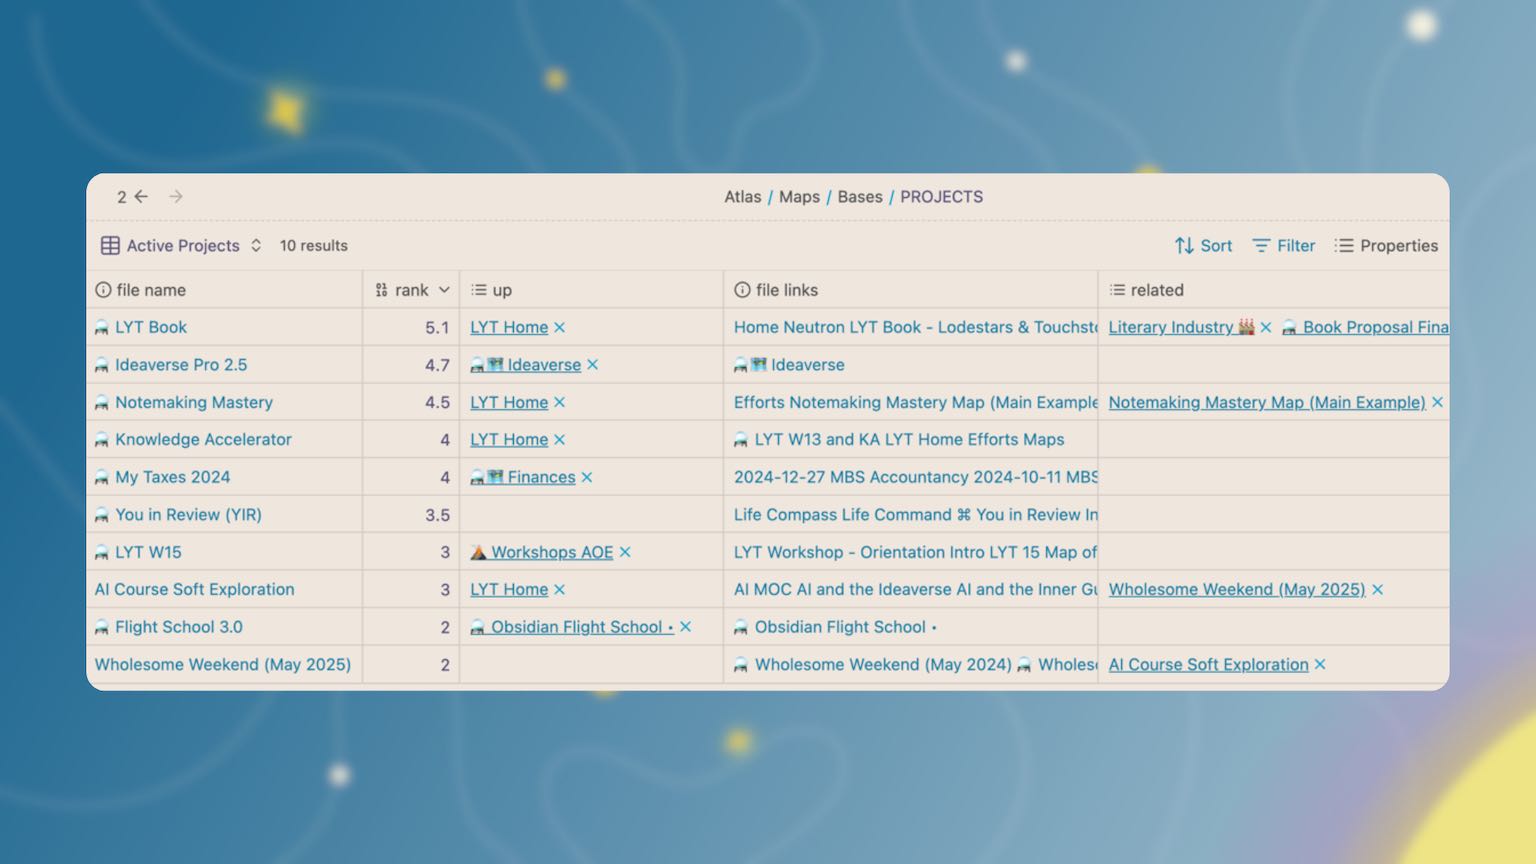Viewport: 1536px width, 864px height.
Task: Click the 5.1 rank cell
Action: (x=411, y=327)
